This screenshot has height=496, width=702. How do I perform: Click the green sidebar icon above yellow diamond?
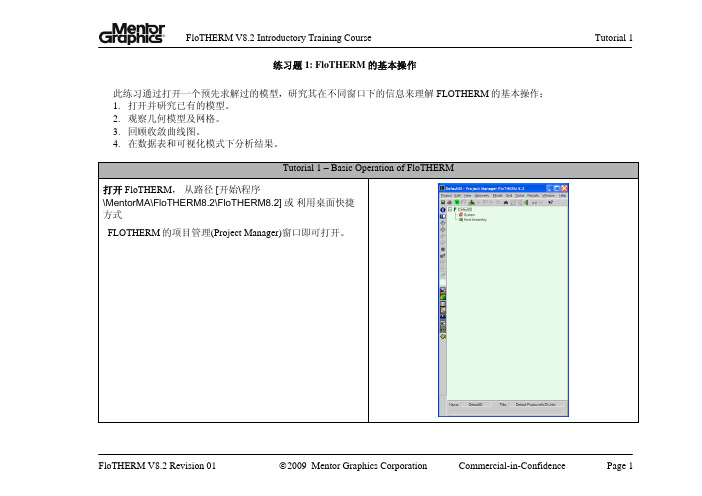(x=443, y=329)
